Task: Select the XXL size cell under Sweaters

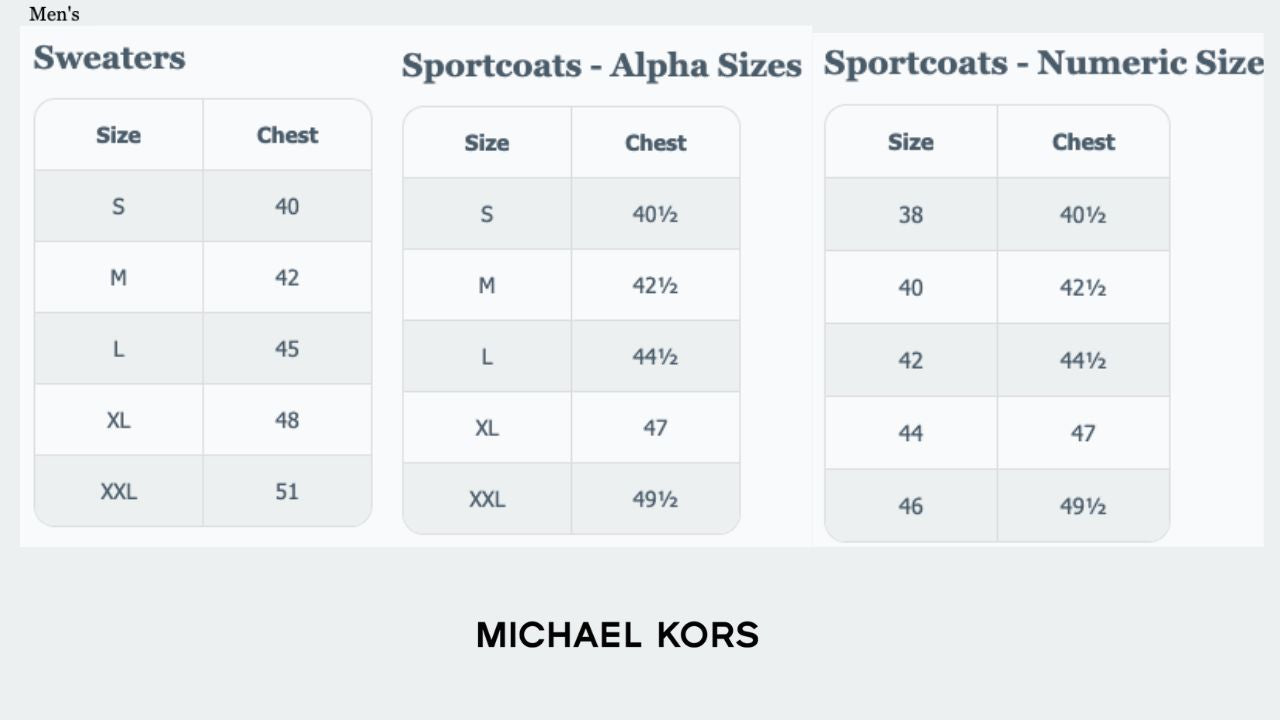Action: 118,491
